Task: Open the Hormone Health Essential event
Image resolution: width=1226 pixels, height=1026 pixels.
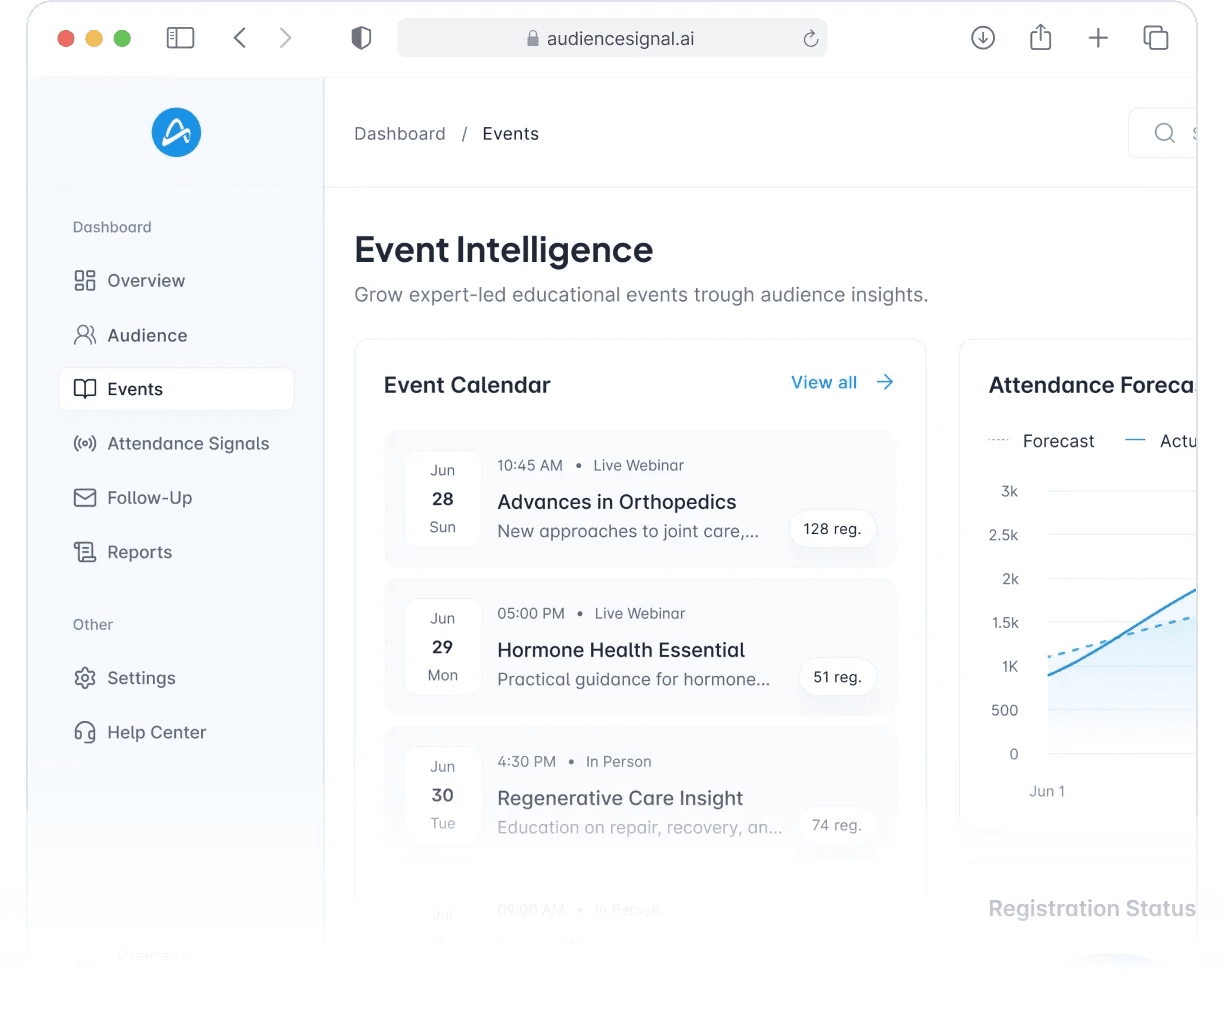Action: [x=640, y=647]
